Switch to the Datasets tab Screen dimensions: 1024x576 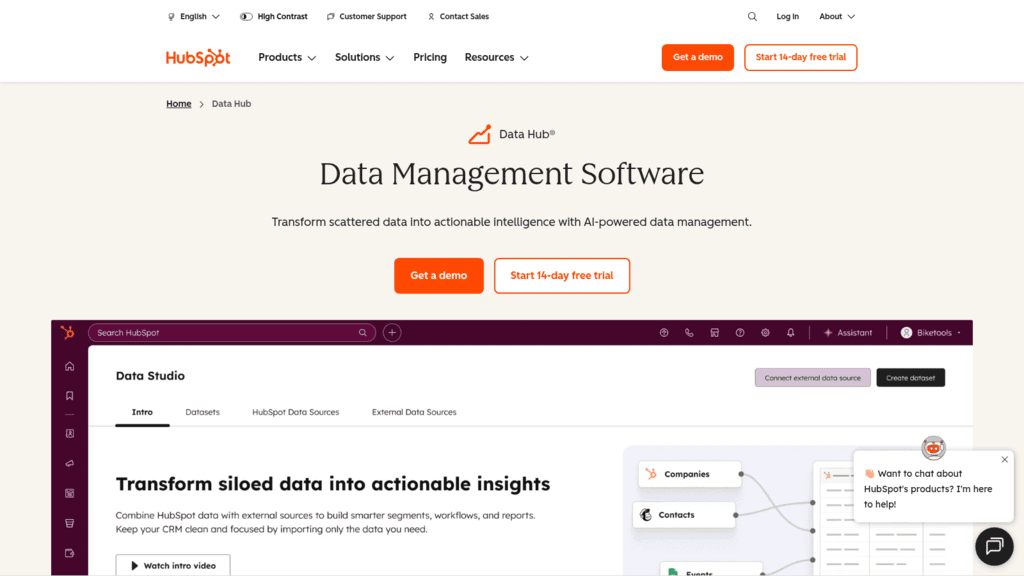click(x=202, y=412)
